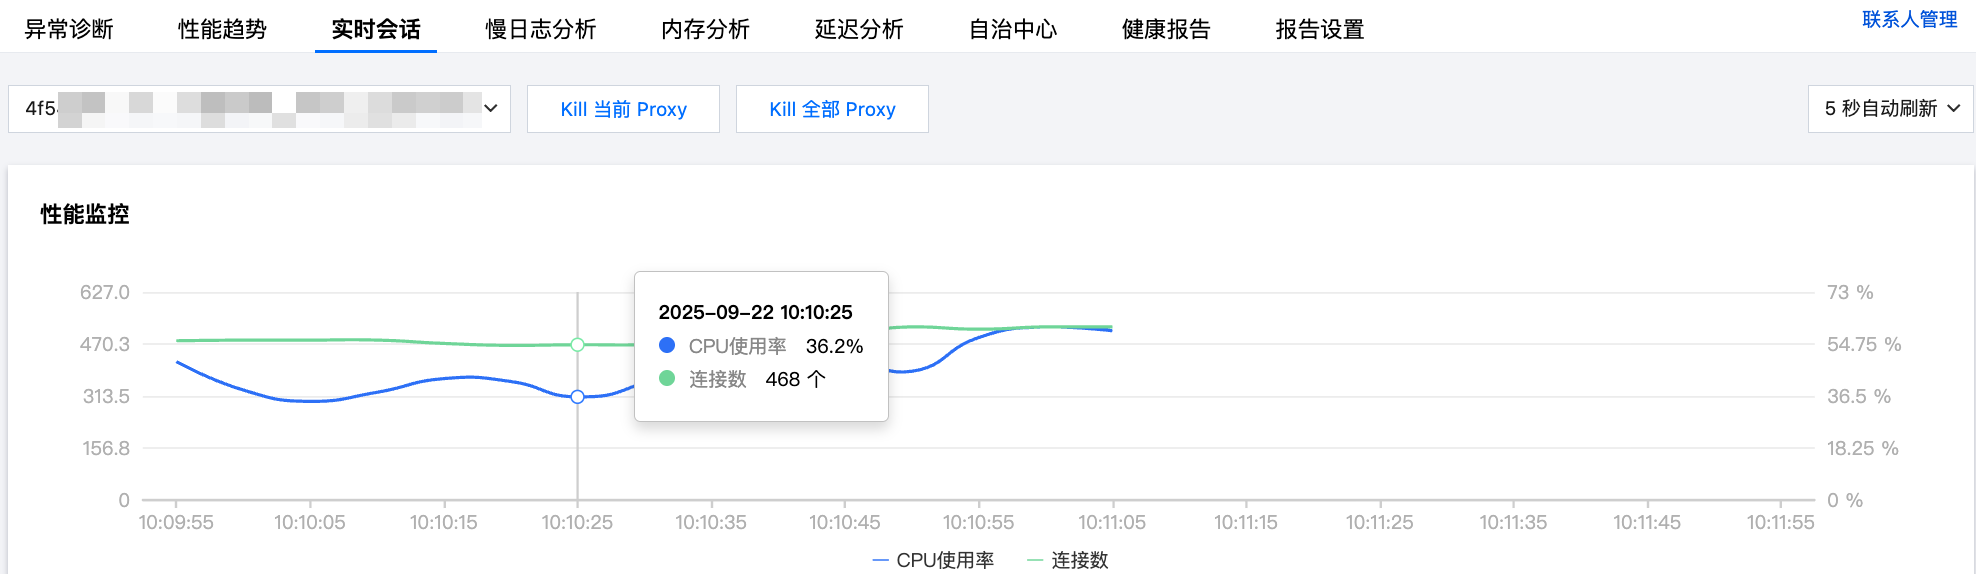
Task: Go to 慢日志分析 tab
Action: (540, 29)
